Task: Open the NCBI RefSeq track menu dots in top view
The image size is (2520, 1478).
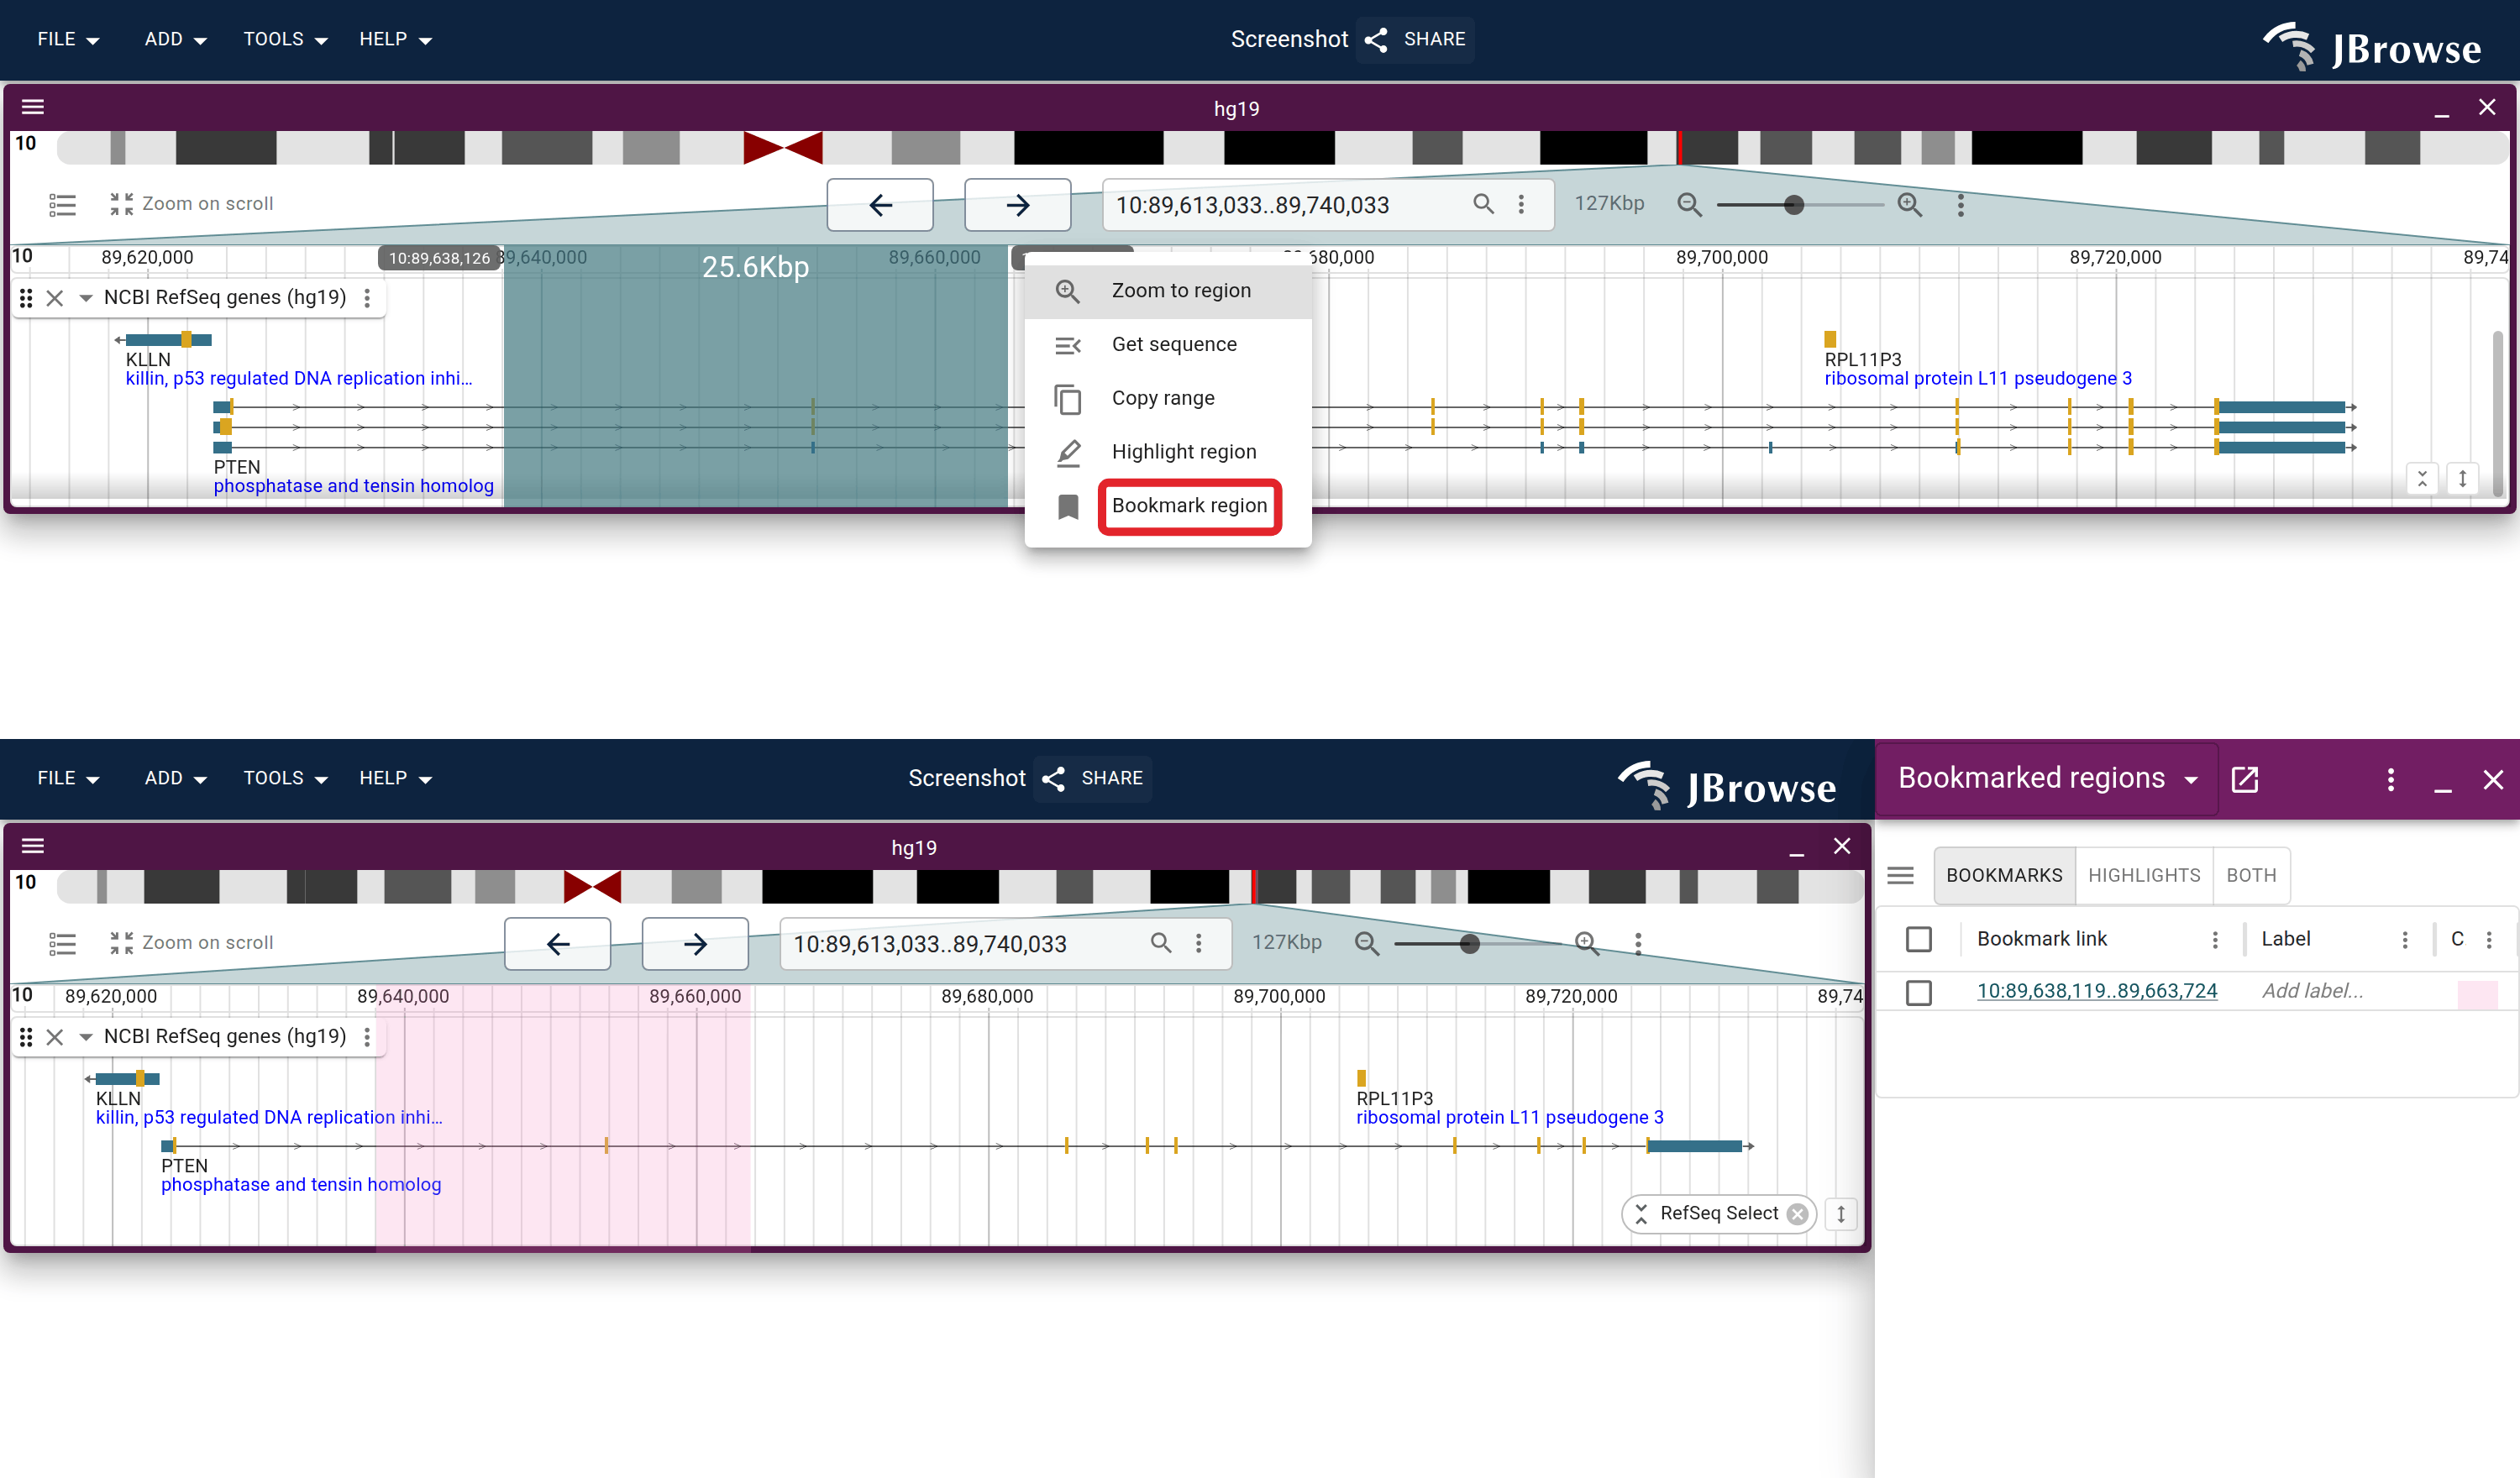Action: click(367, 298)
